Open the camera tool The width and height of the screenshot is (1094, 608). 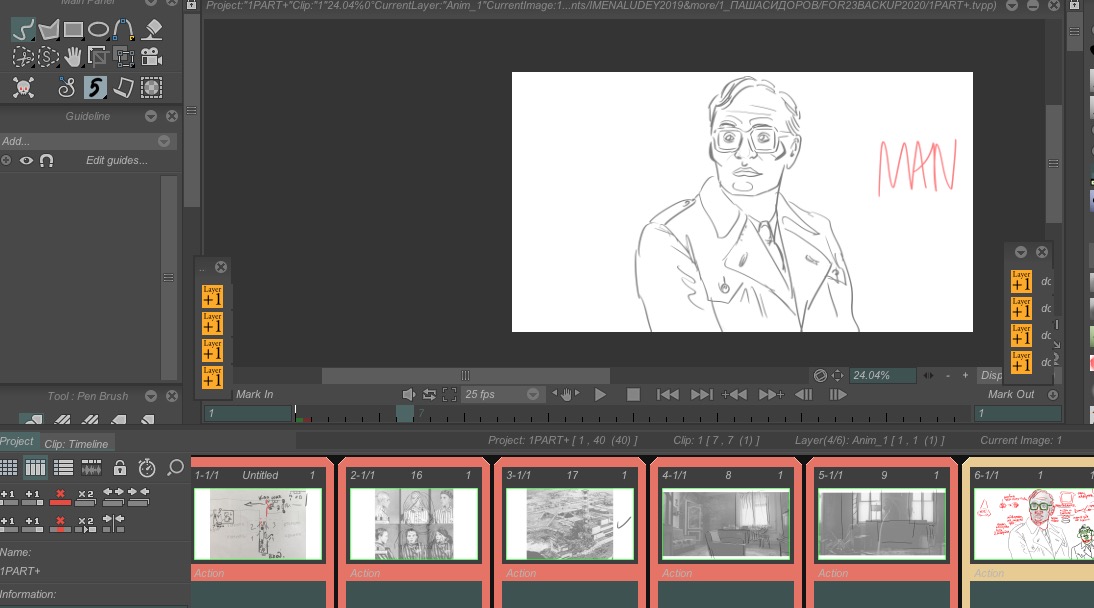[x=151, y=57]
